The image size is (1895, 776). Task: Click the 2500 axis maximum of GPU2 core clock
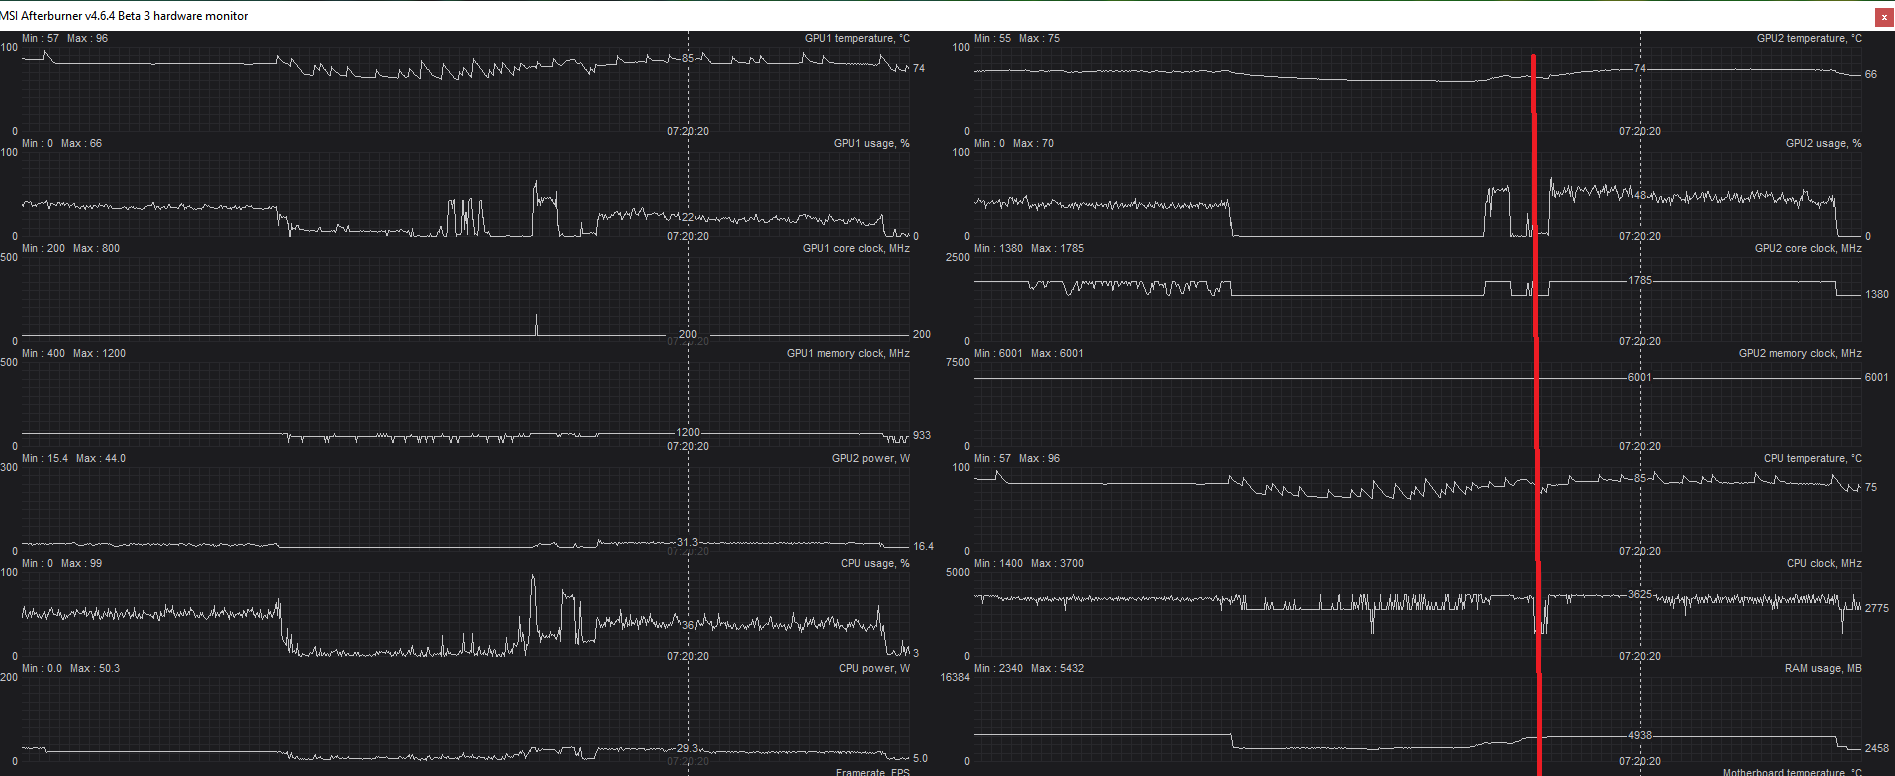pyautogui.click(x=958, y=257)
